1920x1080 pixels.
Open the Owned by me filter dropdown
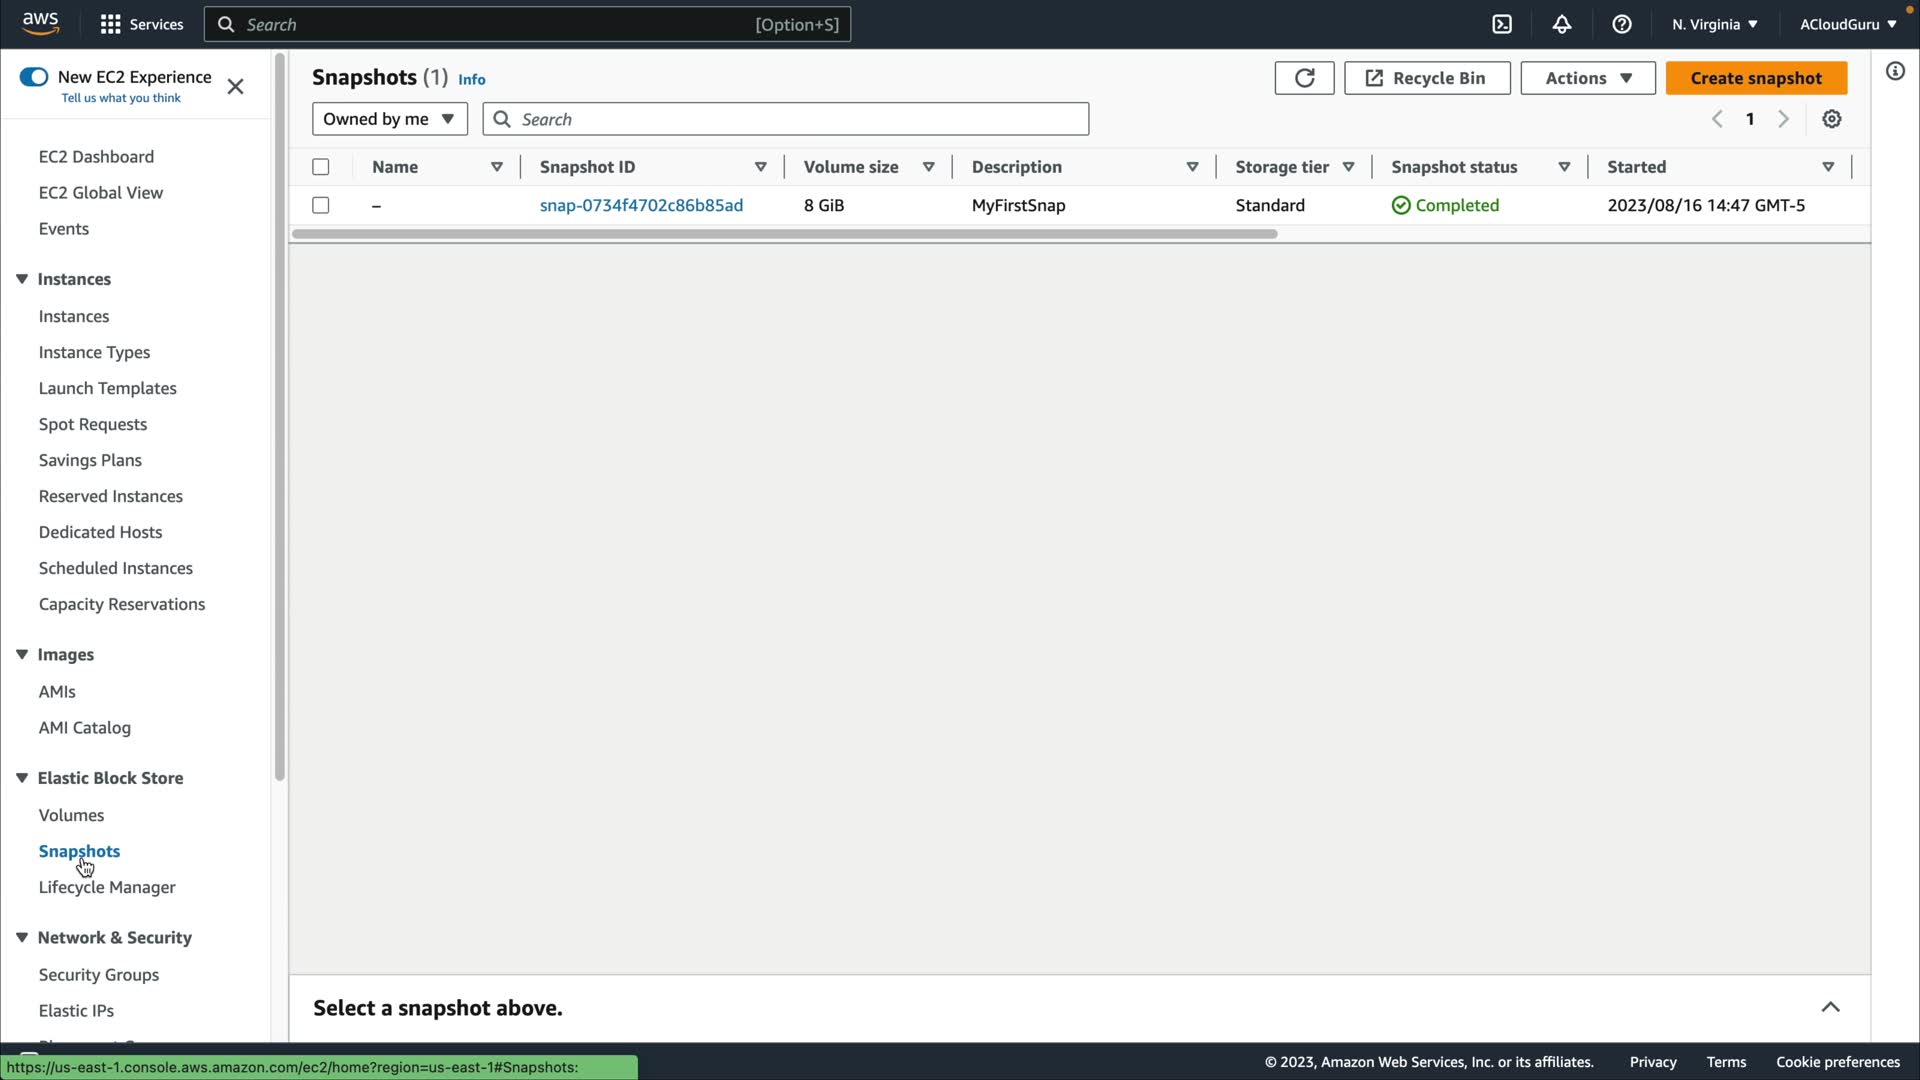click(389, 119)
